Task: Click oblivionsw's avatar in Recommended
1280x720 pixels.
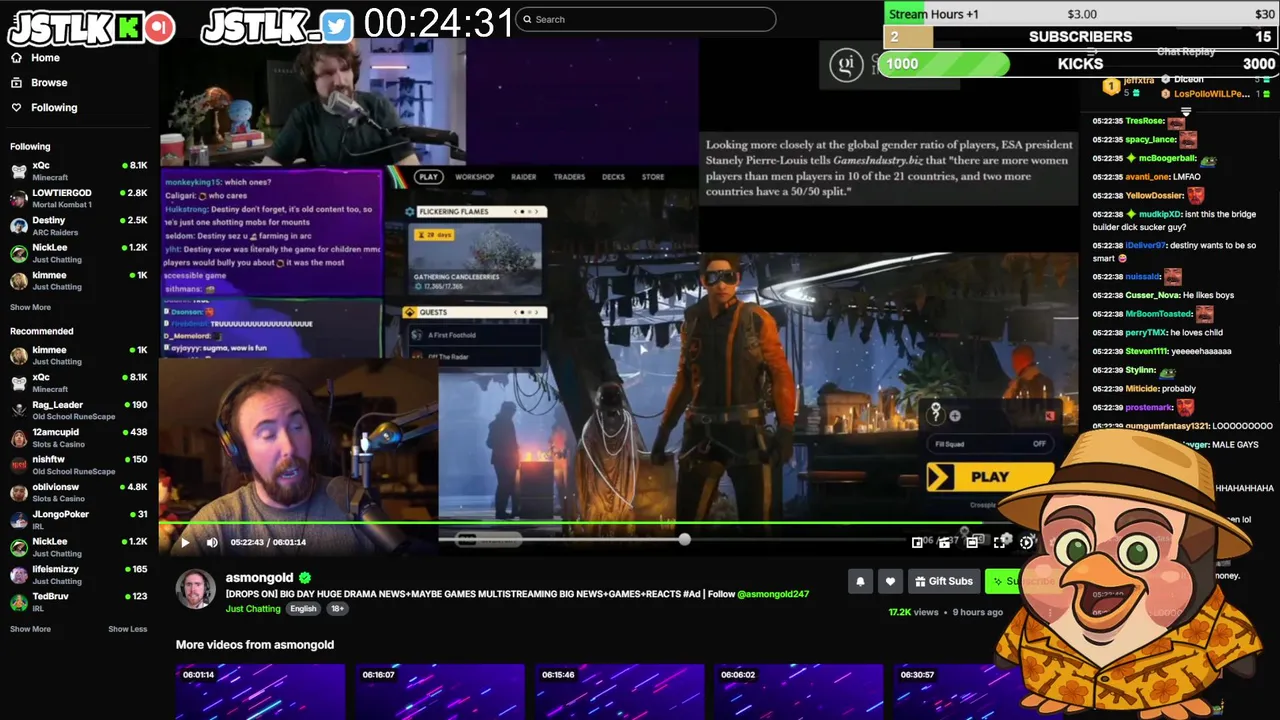Action: pyautogui.click(x=18, y=493)
